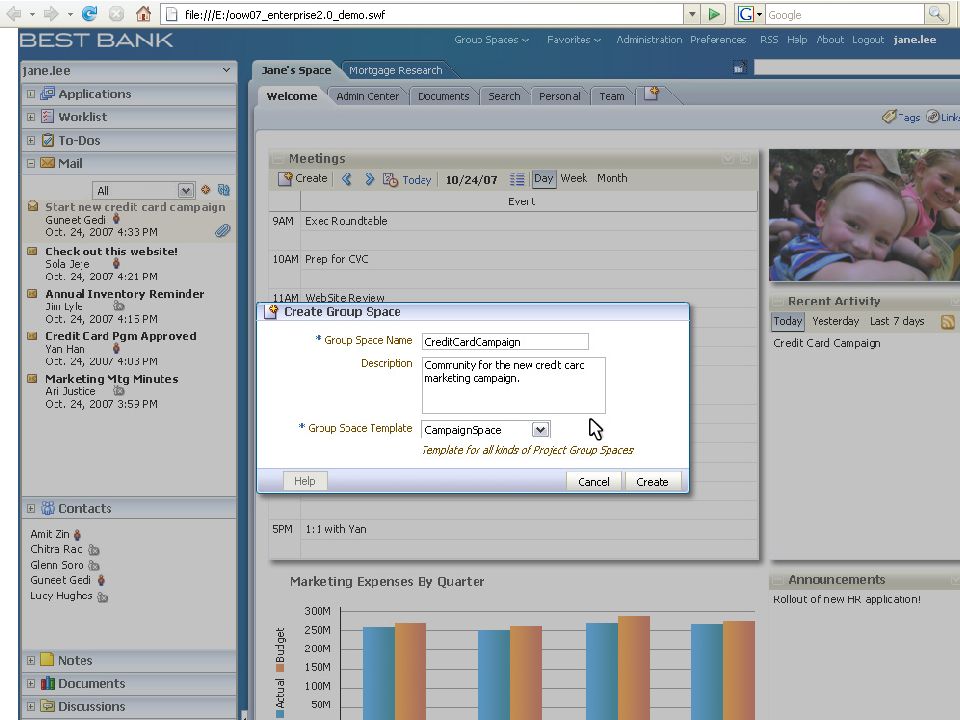Switch to Mortgage Research tab
The height and width of the screenshot is (720, 960).
396,70
